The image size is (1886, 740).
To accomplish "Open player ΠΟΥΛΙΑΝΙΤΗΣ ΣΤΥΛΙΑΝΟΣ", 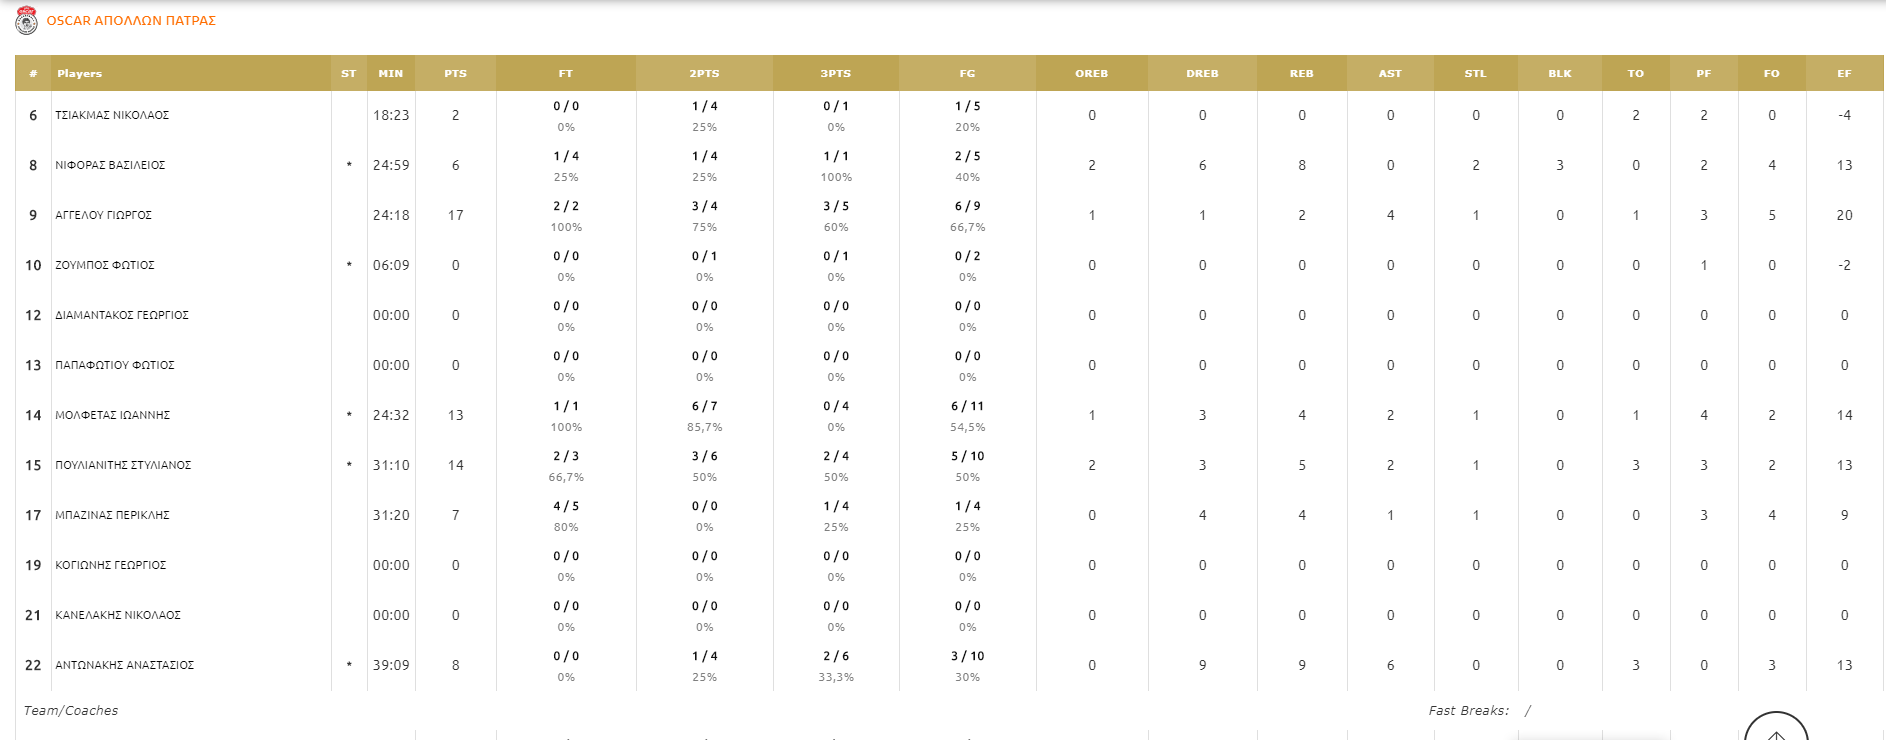I will 123,466.
